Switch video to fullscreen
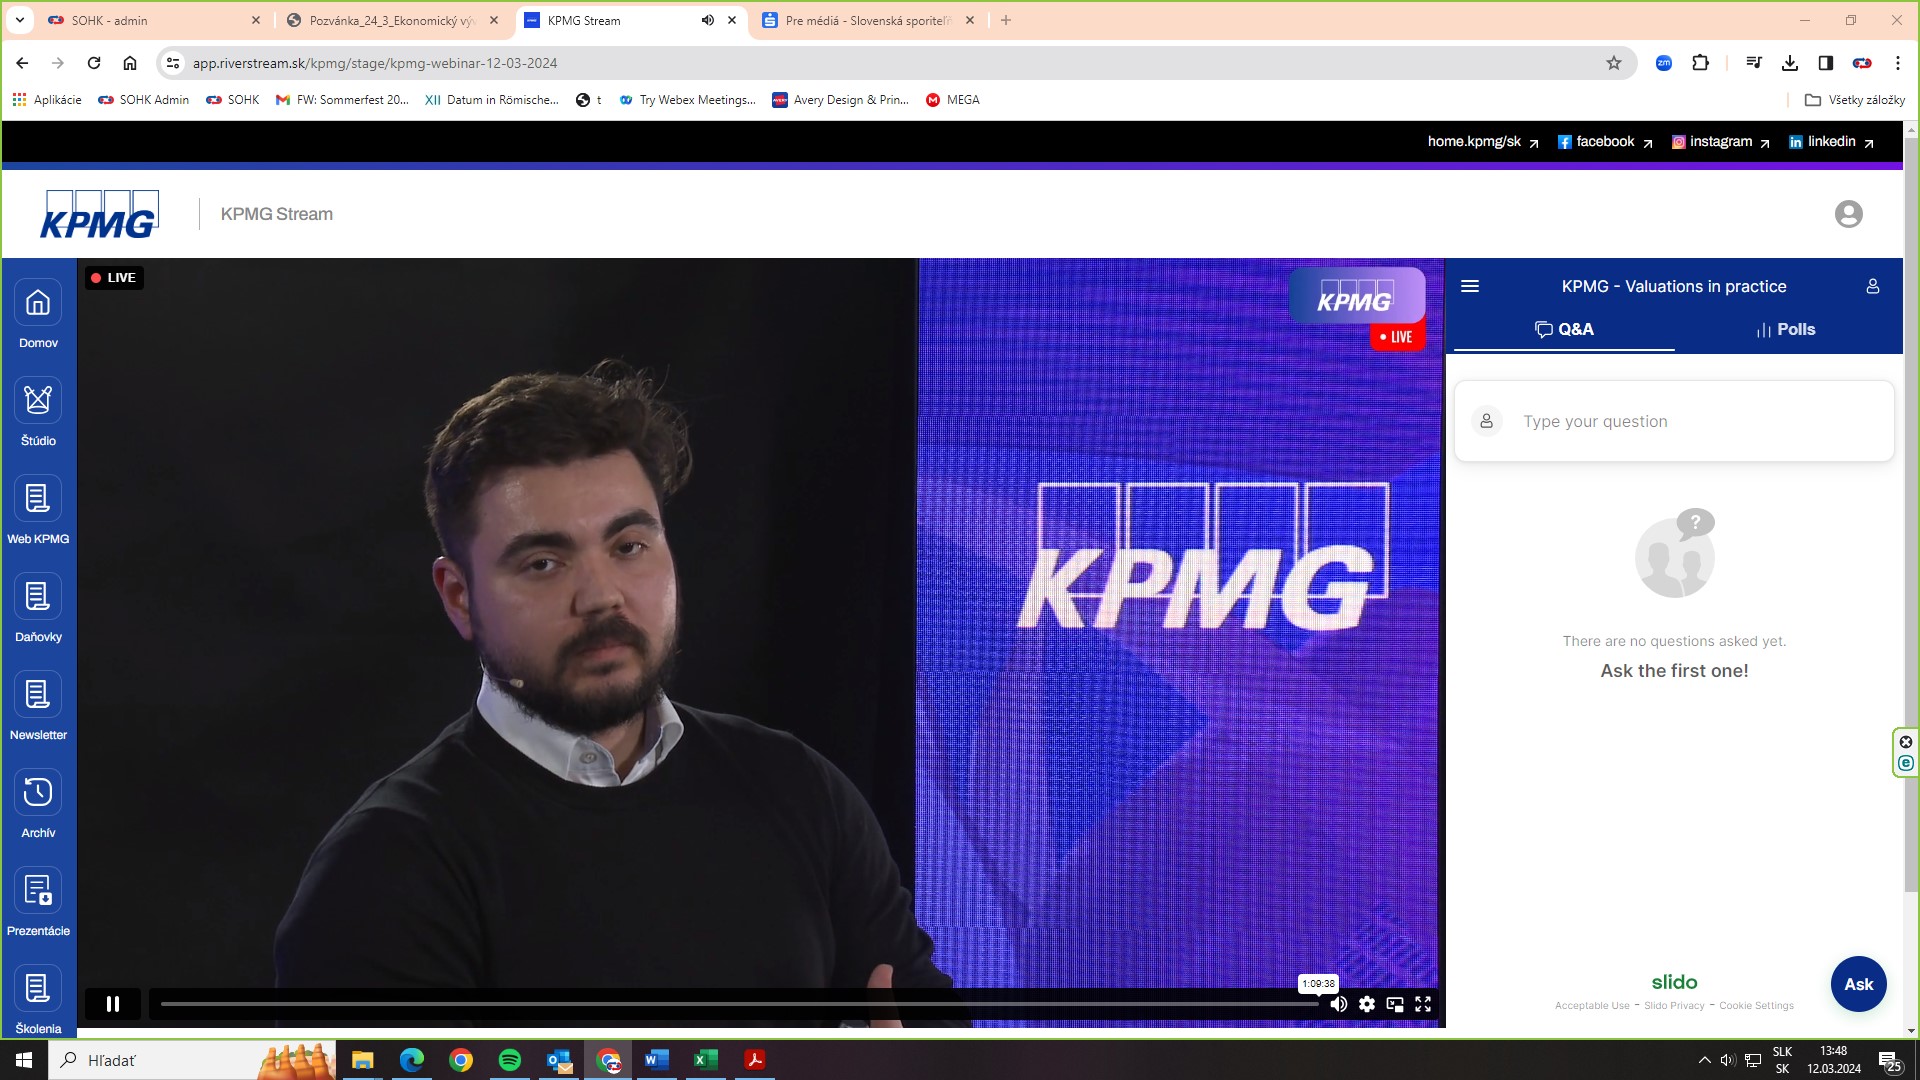This screenshot has width=1920, height=1080. (x=1423, y=1004)
